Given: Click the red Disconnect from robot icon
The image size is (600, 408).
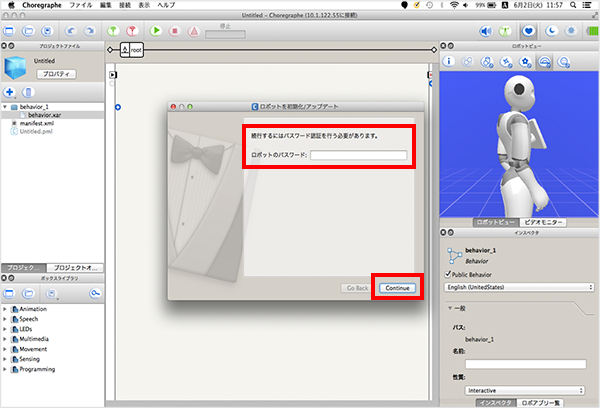Looking at the screenshot, I should coord(132,31).
